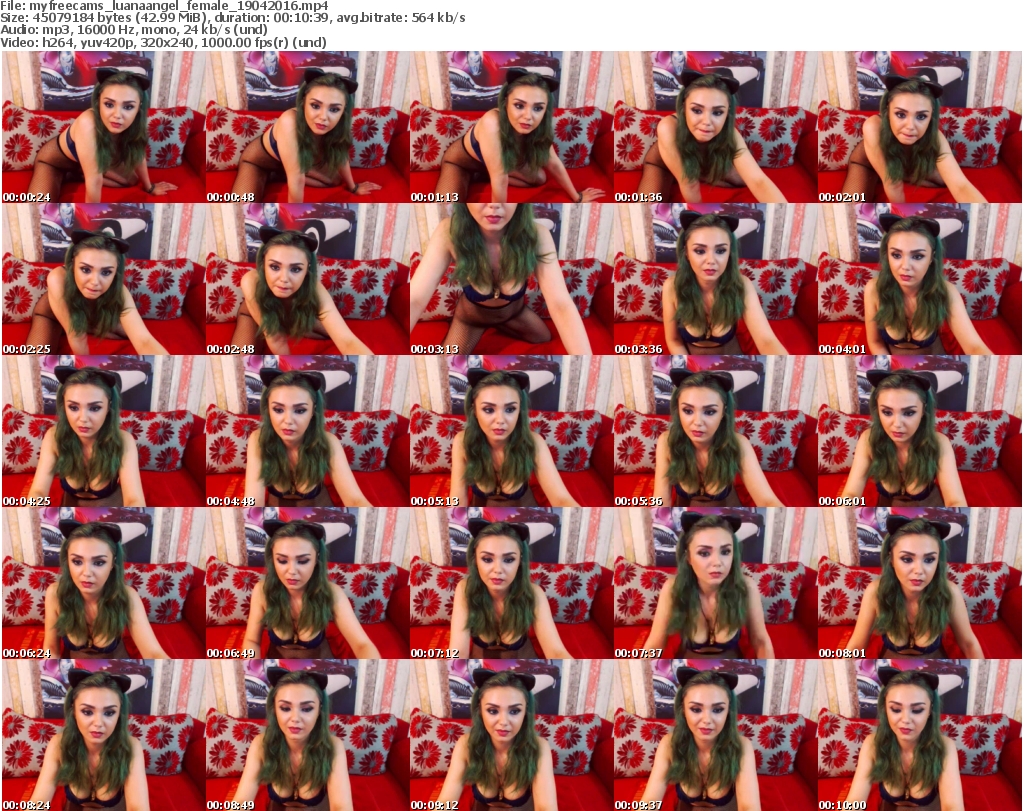Select the thumbnail stamped 00:03:36
This screenshot has height=811, width=1024.
tap(715, 279)
